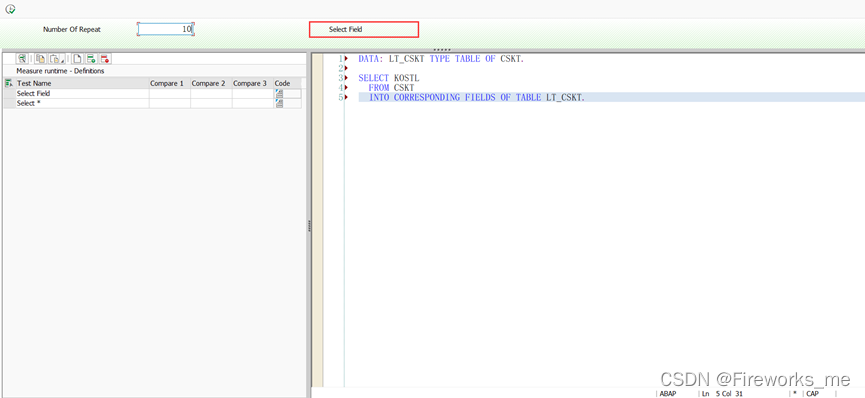Click Compare 1 cell of Select Field row
The width and height of the screenshot is (865, 398).
[x=169, y=94]
